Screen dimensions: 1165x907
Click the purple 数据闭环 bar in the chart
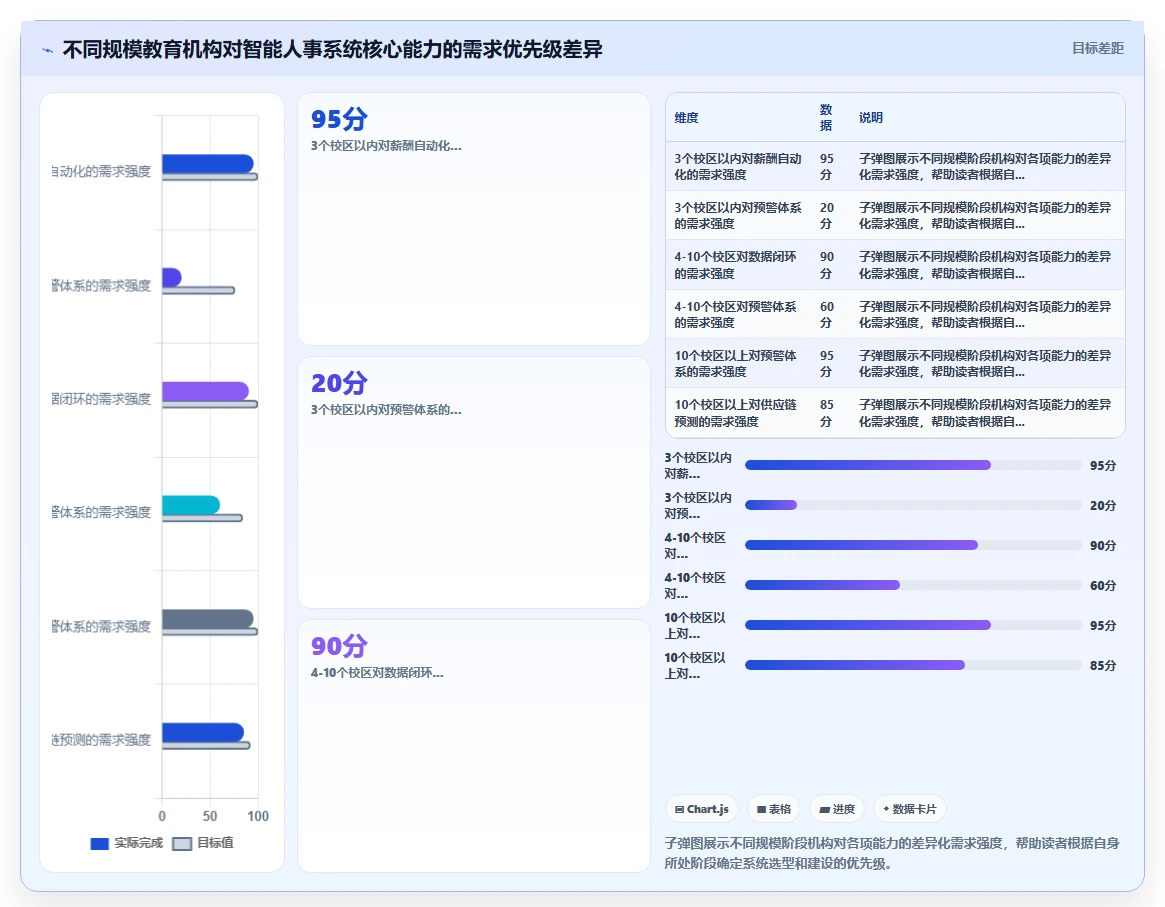point(205,391)
